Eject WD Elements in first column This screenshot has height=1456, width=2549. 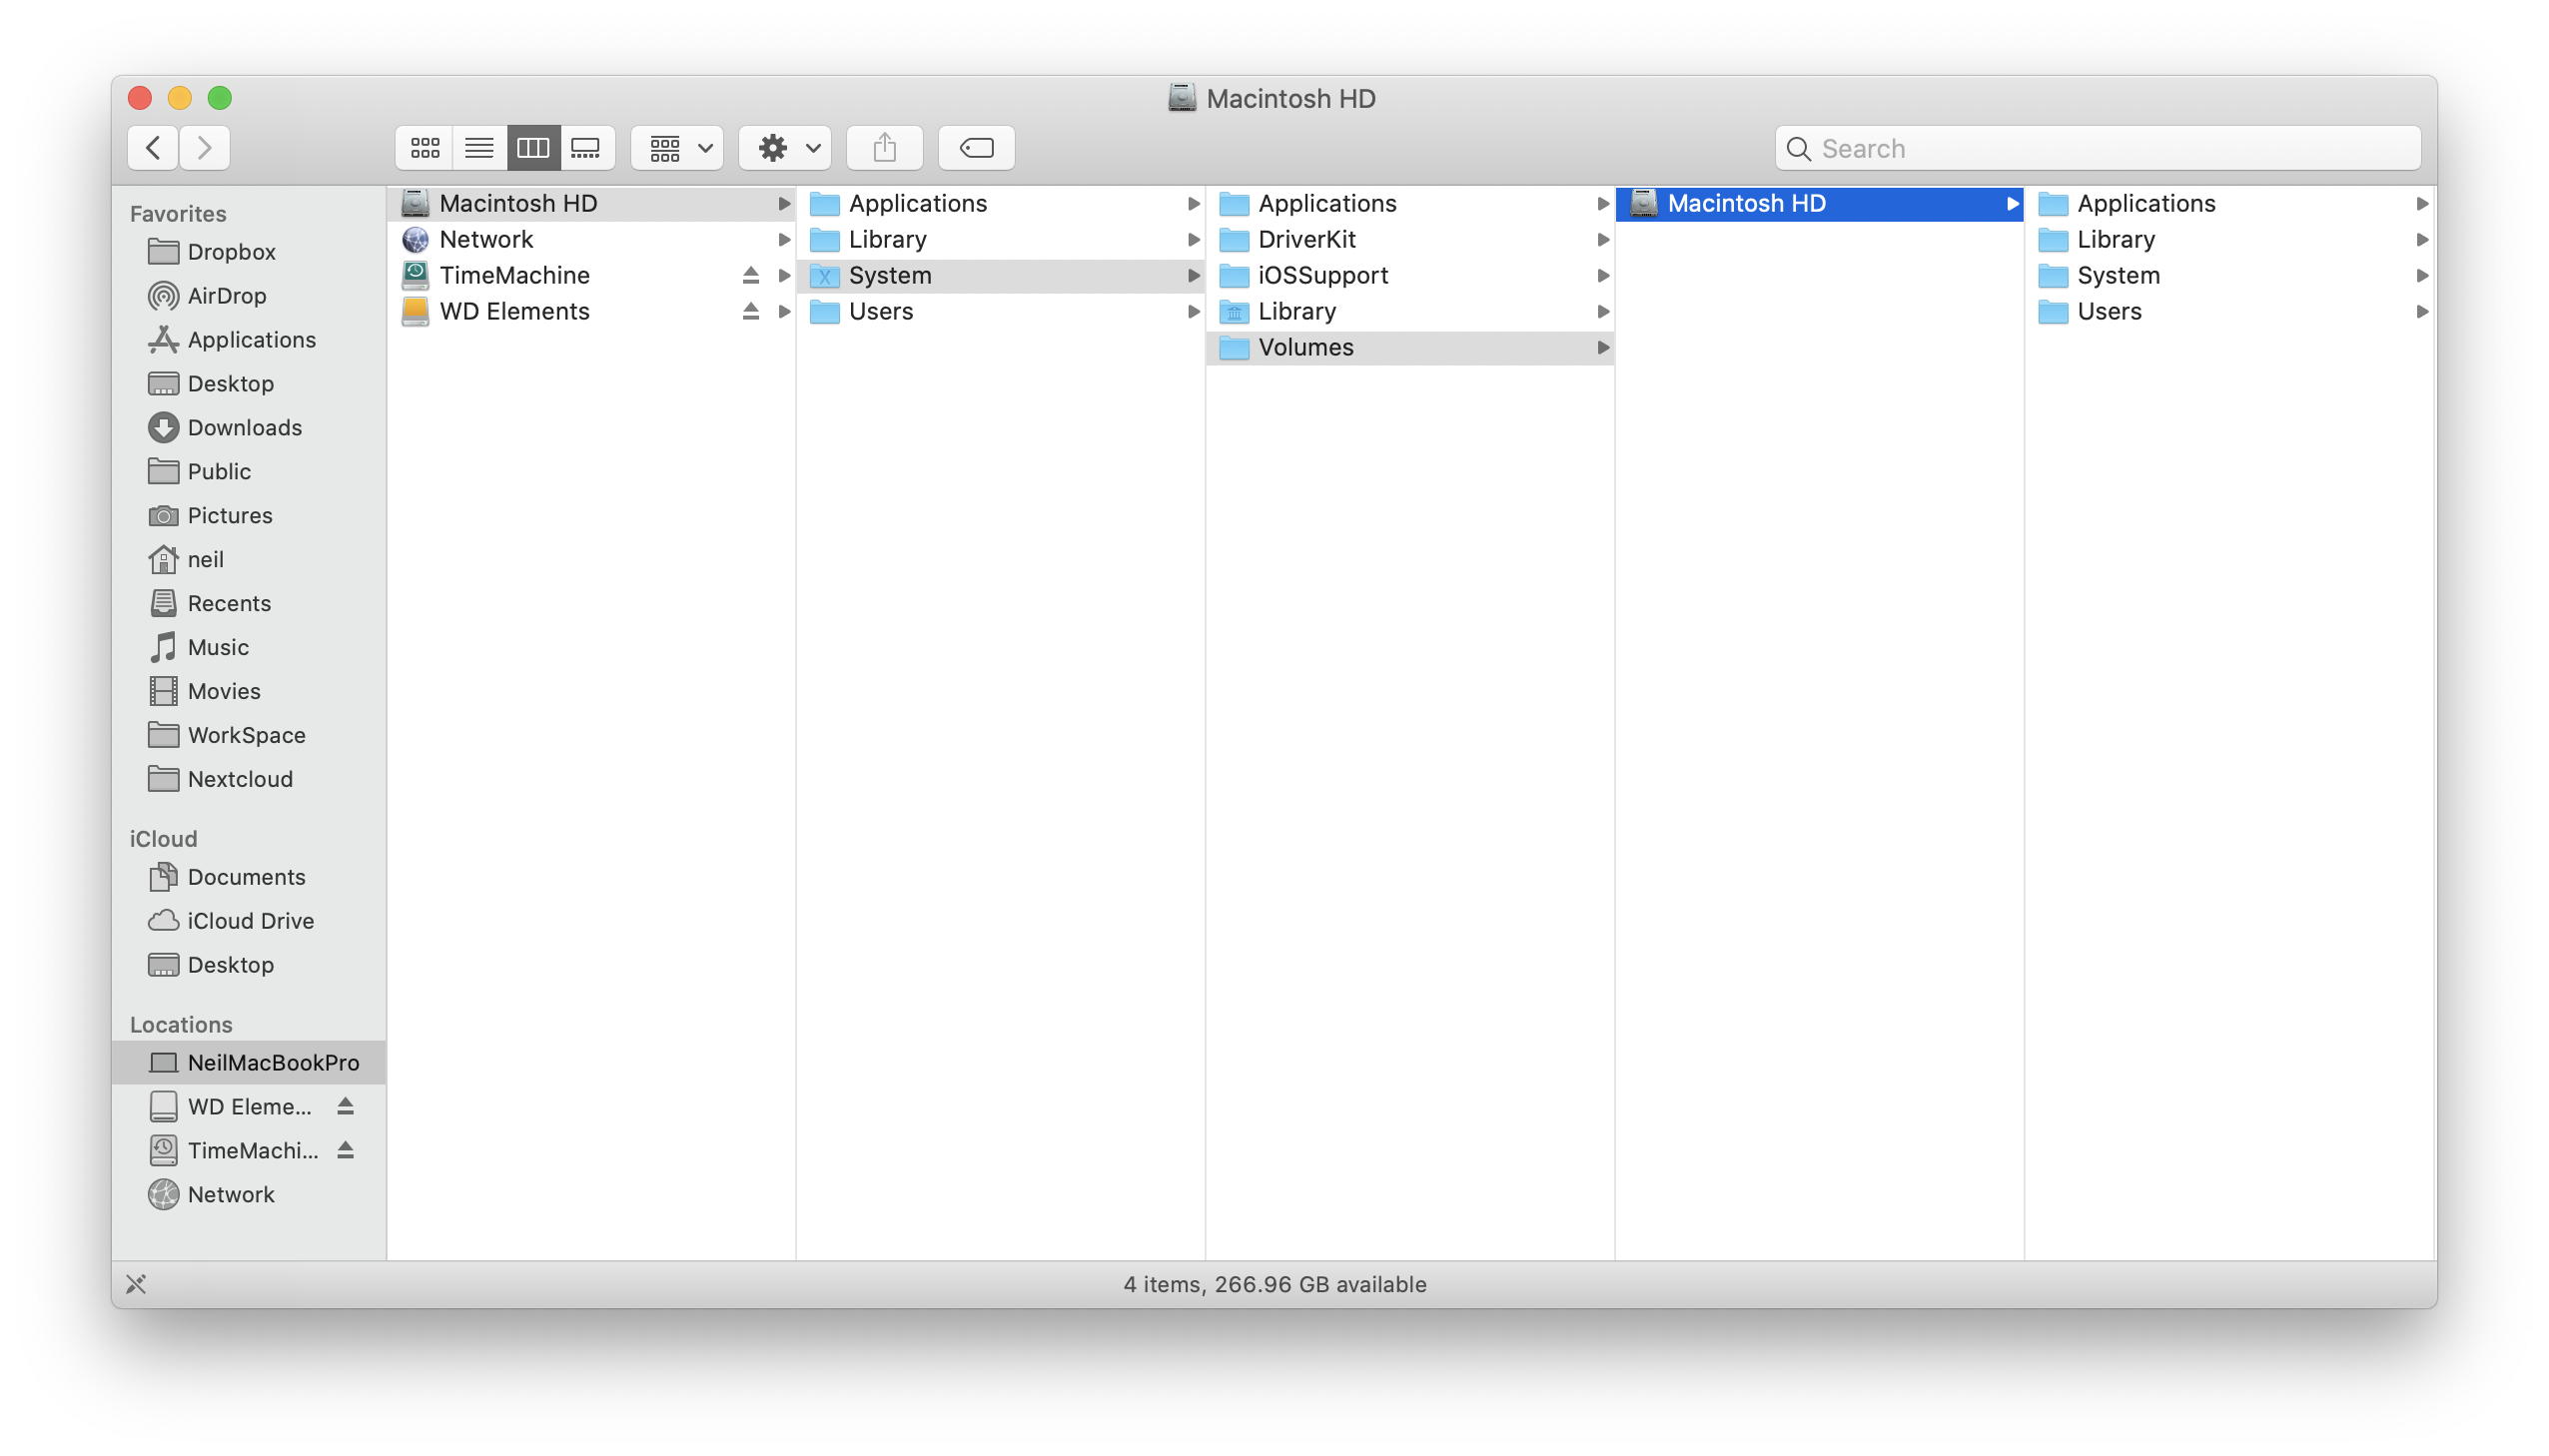(x=751, y=311)
